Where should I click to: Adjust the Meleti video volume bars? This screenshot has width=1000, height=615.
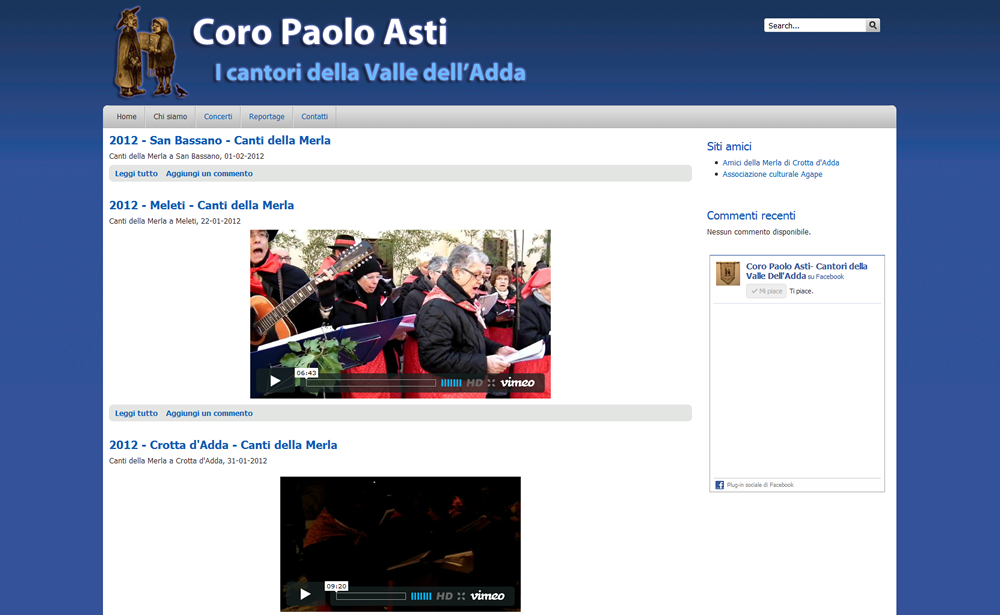451,383
